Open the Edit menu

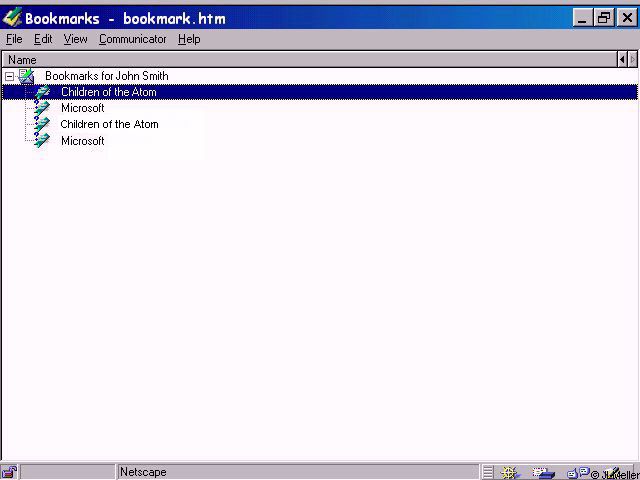(43, 39)
